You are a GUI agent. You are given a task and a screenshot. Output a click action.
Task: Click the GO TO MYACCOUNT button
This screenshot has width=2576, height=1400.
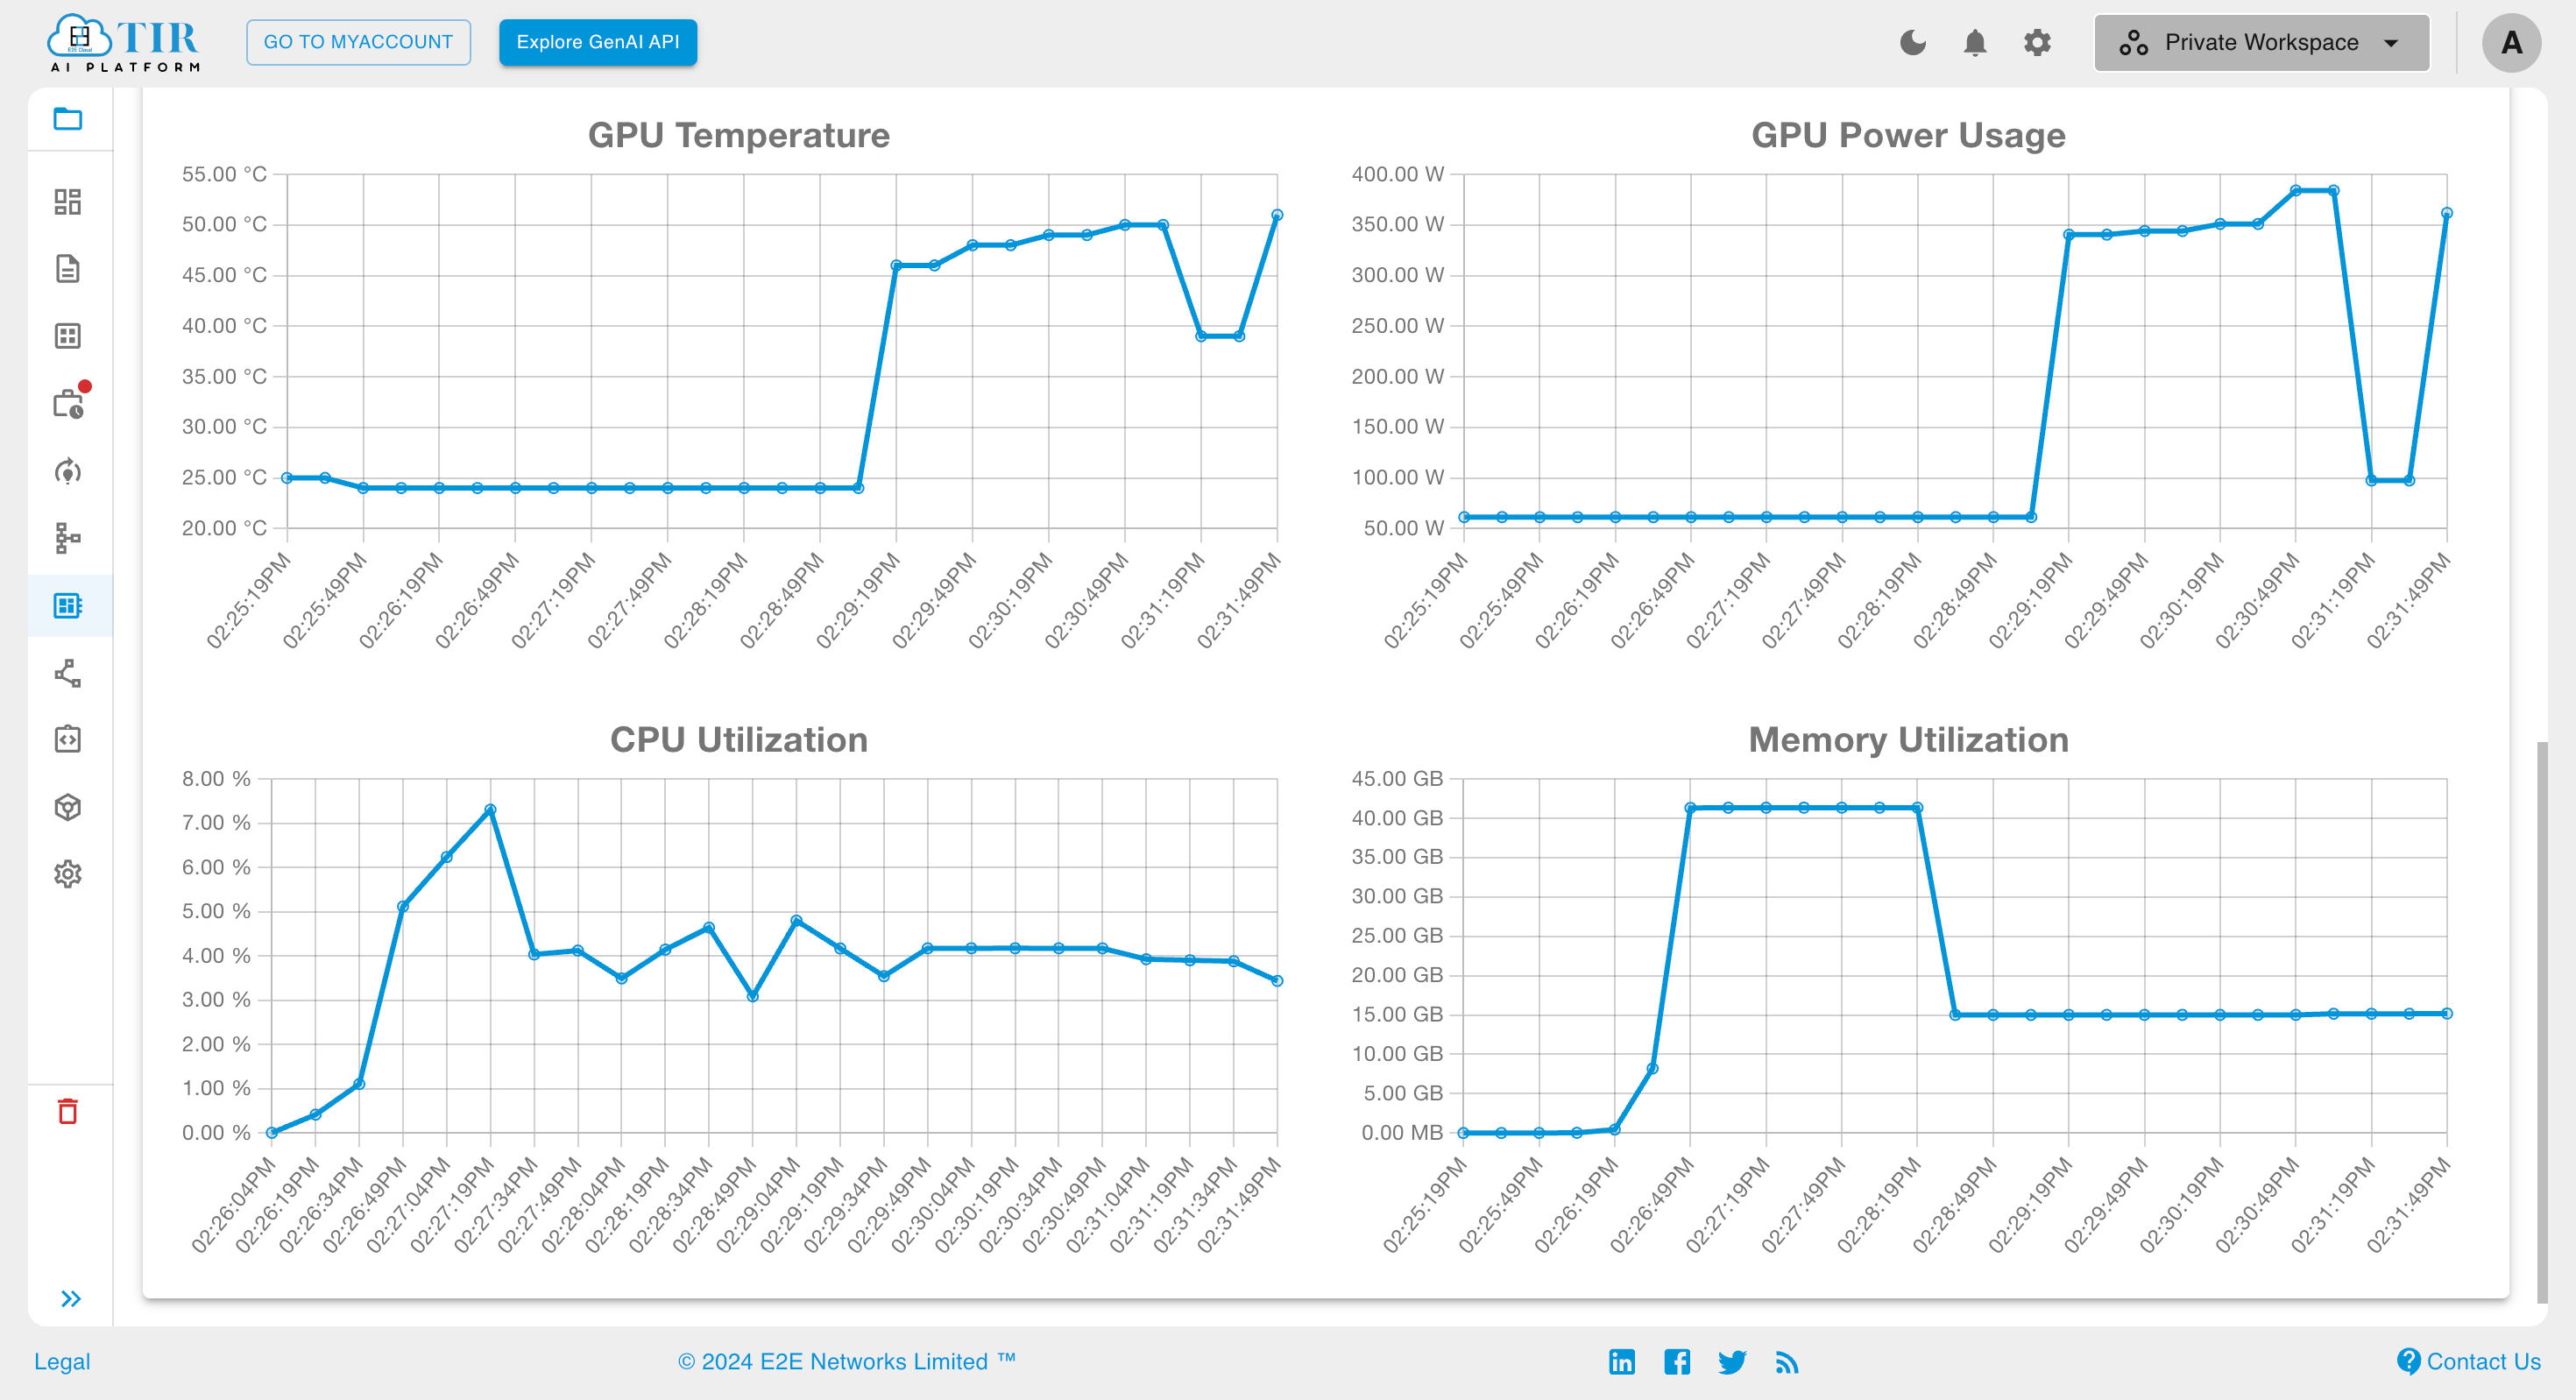coord(358,42)
